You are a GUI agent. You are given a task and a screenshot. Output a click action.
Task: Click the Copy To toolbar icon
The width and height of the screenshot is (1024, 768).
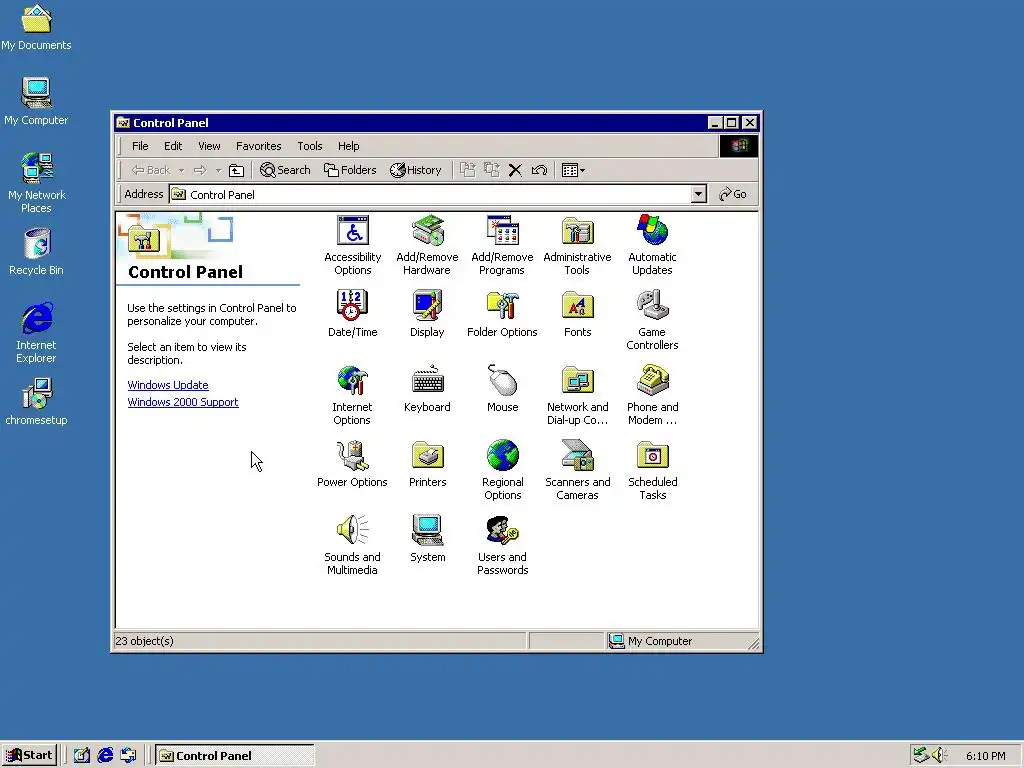[492, 170]
